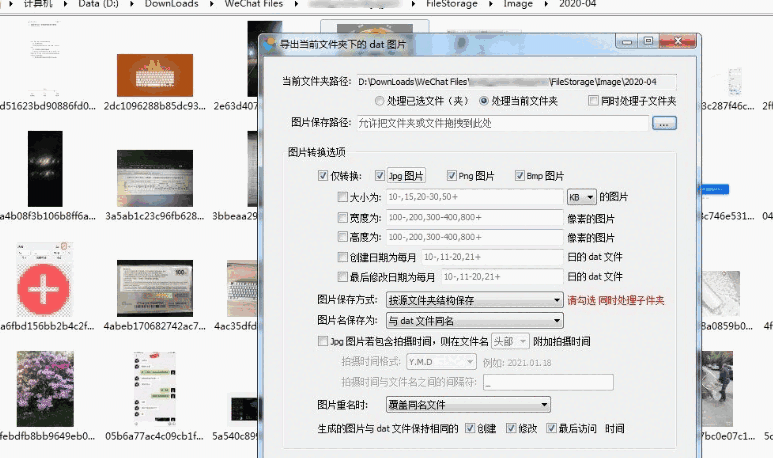Image resolution: width=773 pixels, height=458 pixels.
Task: Expand the breadcrumb arrow after DownLoads
Action: pos(211,4)
